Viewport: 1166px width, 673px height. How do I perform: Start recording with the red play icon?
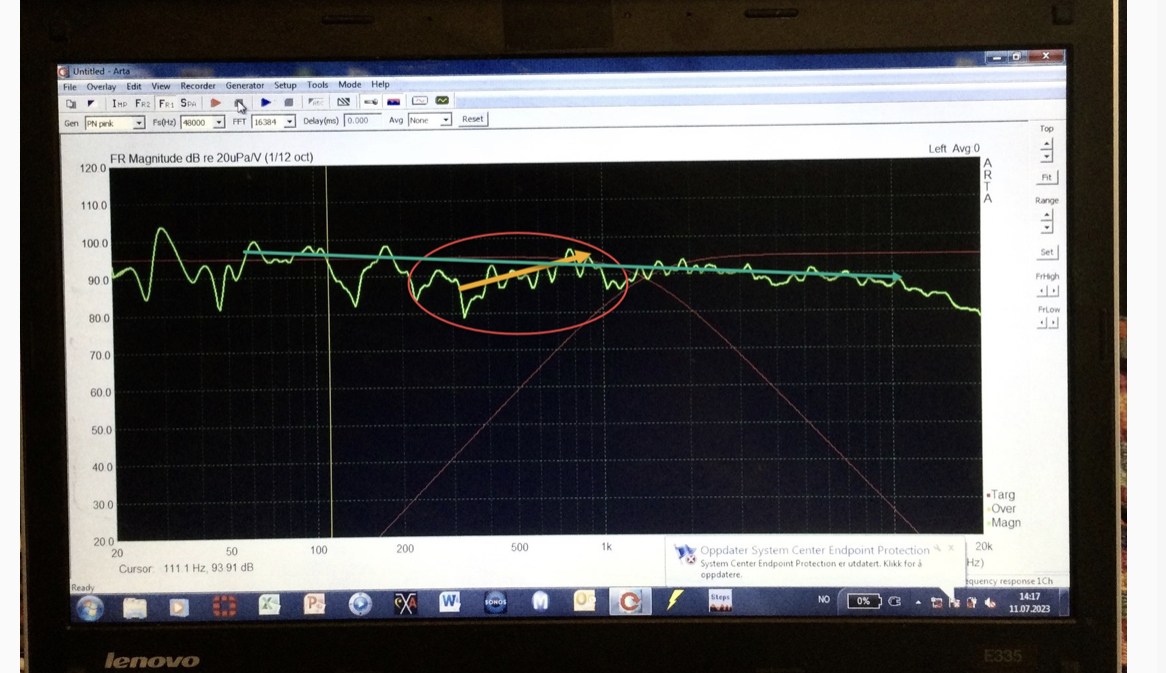tap(216, 103)
